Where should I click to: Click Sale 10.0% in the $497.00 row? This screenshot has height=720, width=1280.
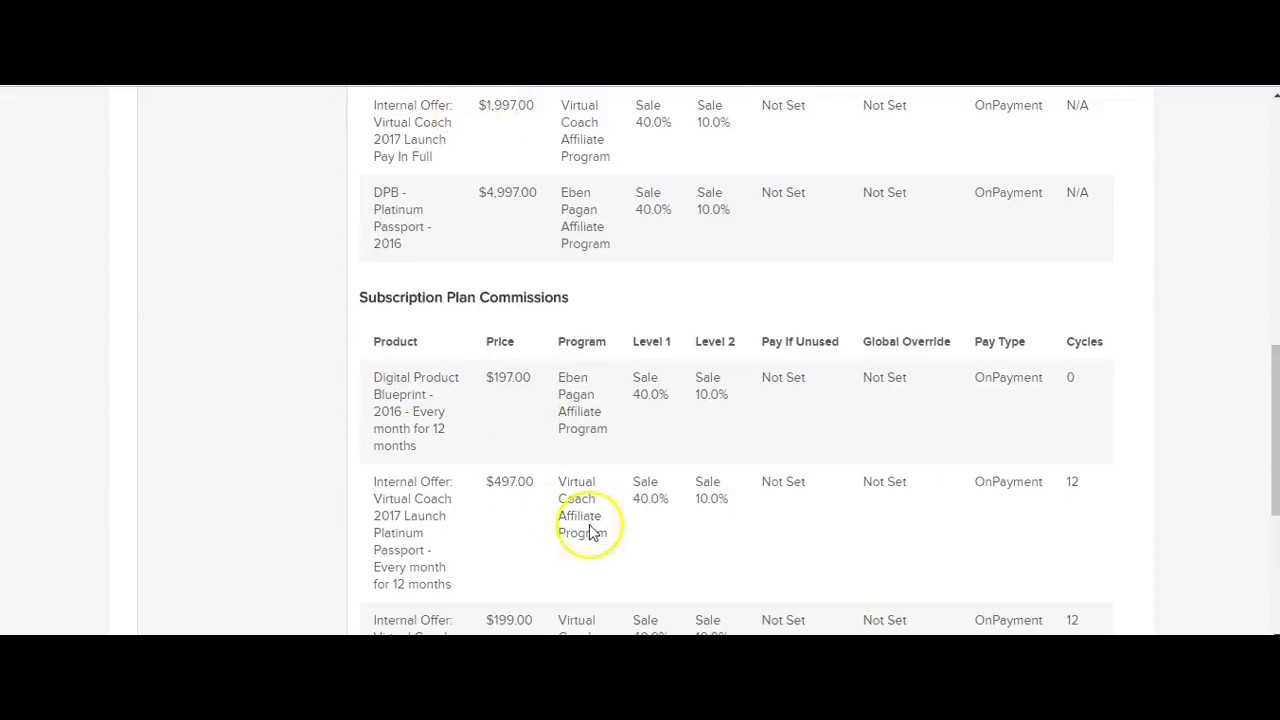711,490
